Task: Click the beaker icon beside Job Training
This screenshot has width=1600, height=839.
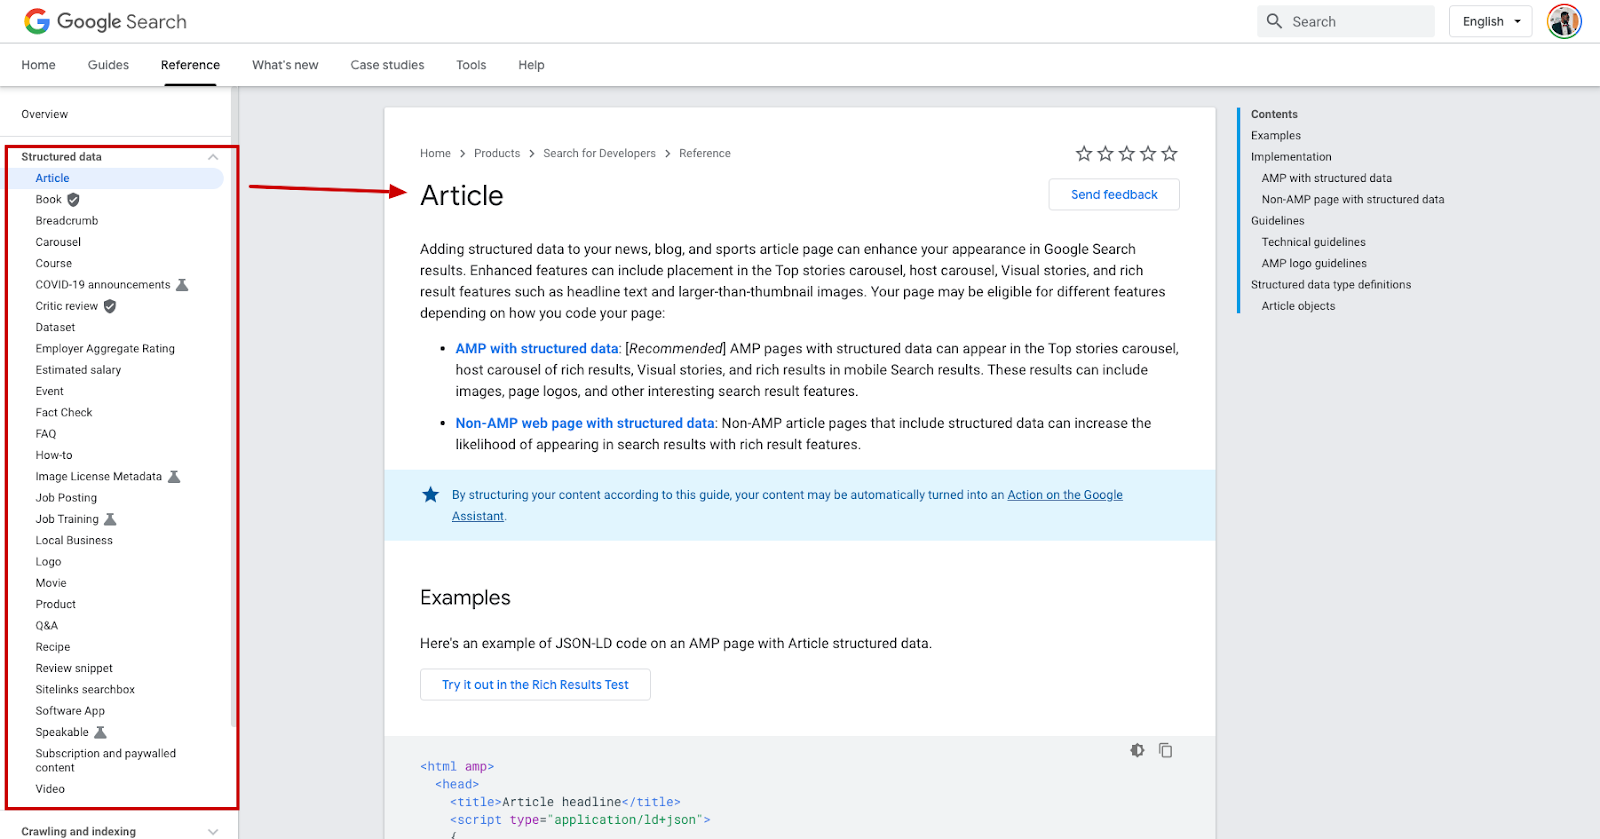Action: [x=110, y=519]
